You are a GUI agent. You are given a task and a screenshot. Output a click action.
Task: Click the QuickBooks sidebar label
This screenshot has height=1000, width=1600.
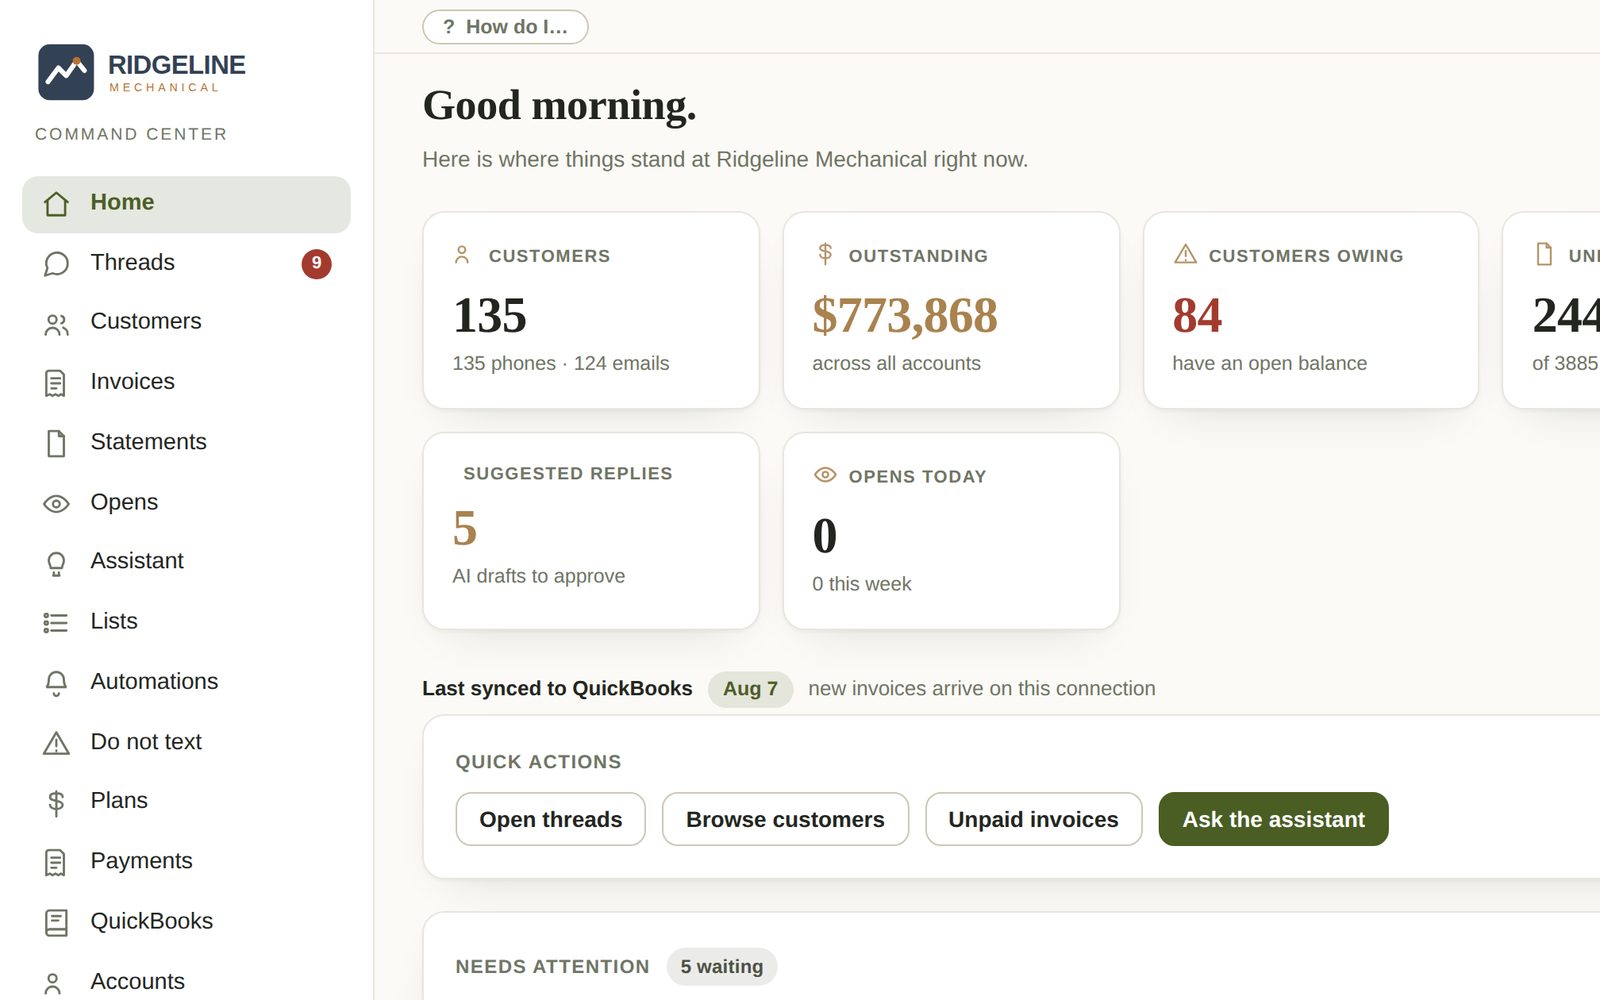tap(151, 921)
